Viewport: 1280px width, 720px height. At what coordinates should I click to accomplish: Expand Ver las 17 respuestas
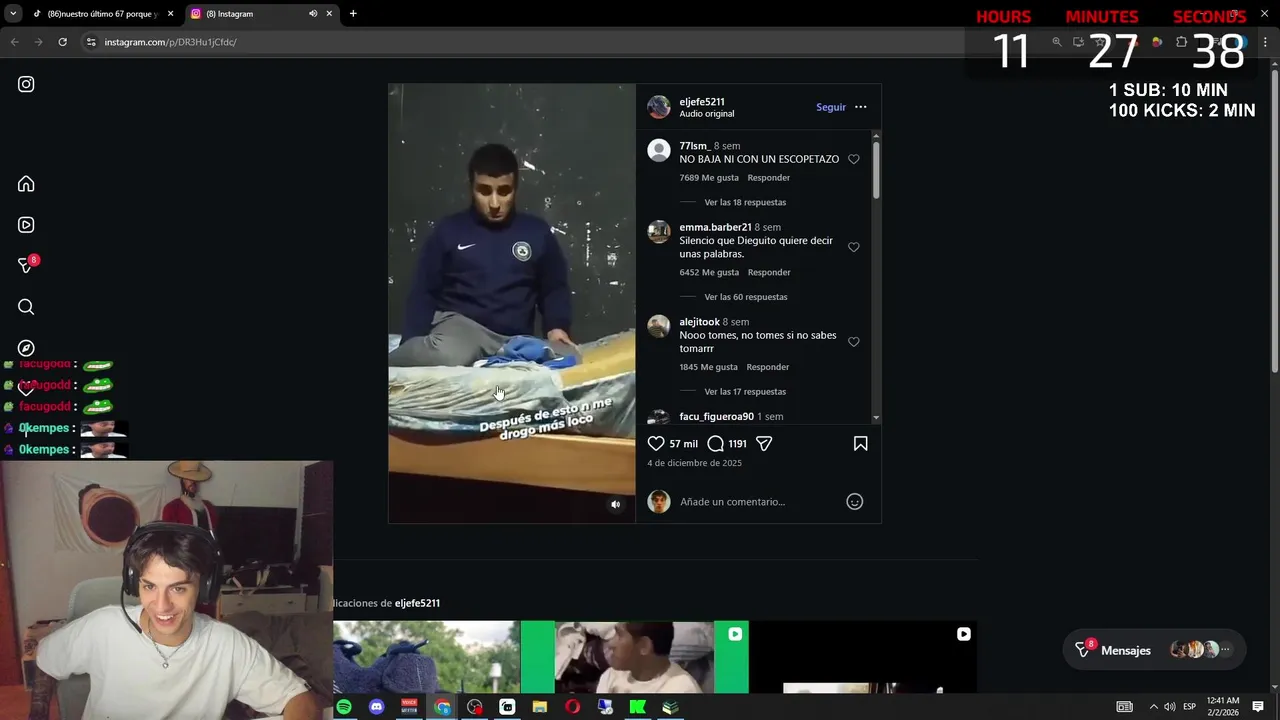click(745, 392)
